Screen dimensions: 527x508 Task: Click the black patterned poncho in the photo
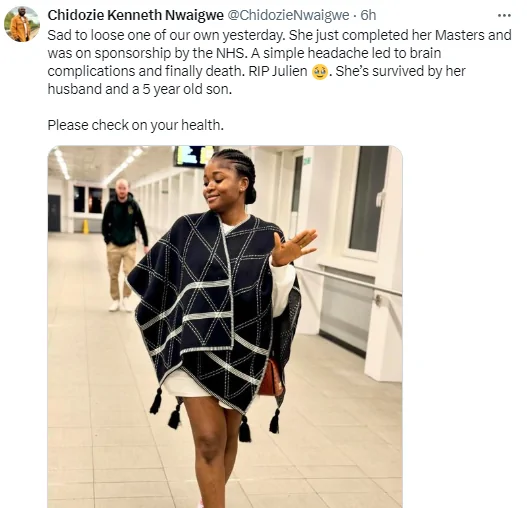click(212, 313)
